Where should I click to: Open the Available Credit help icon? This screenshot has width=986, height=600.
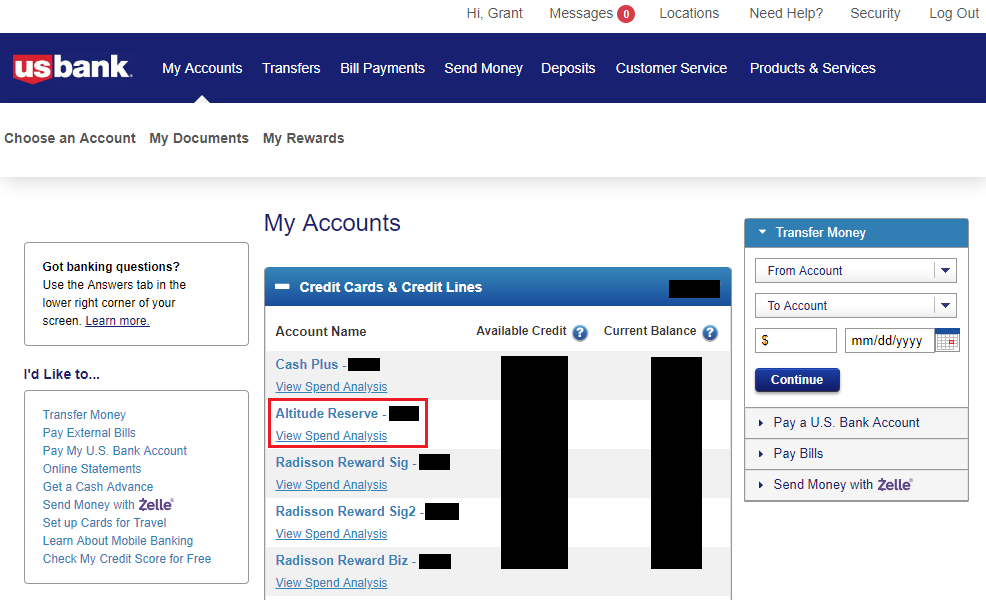pyautogui.click(x=580, y=333)
